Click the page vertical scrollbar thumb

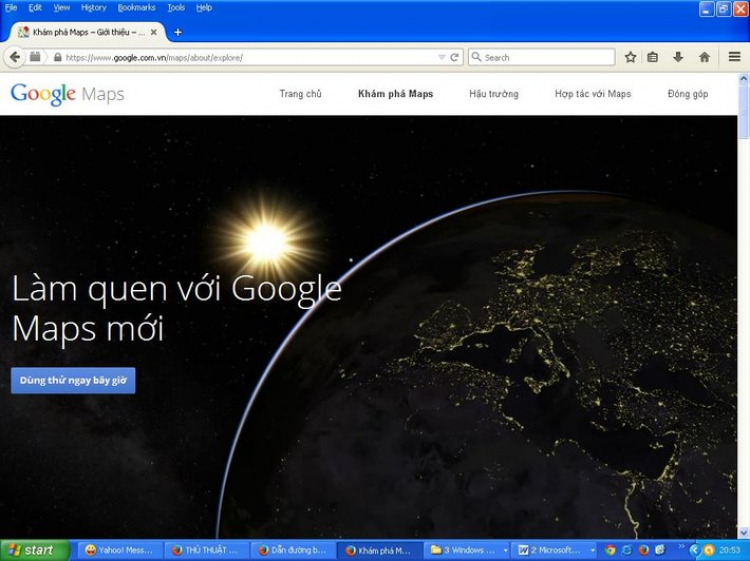(744, 113)
